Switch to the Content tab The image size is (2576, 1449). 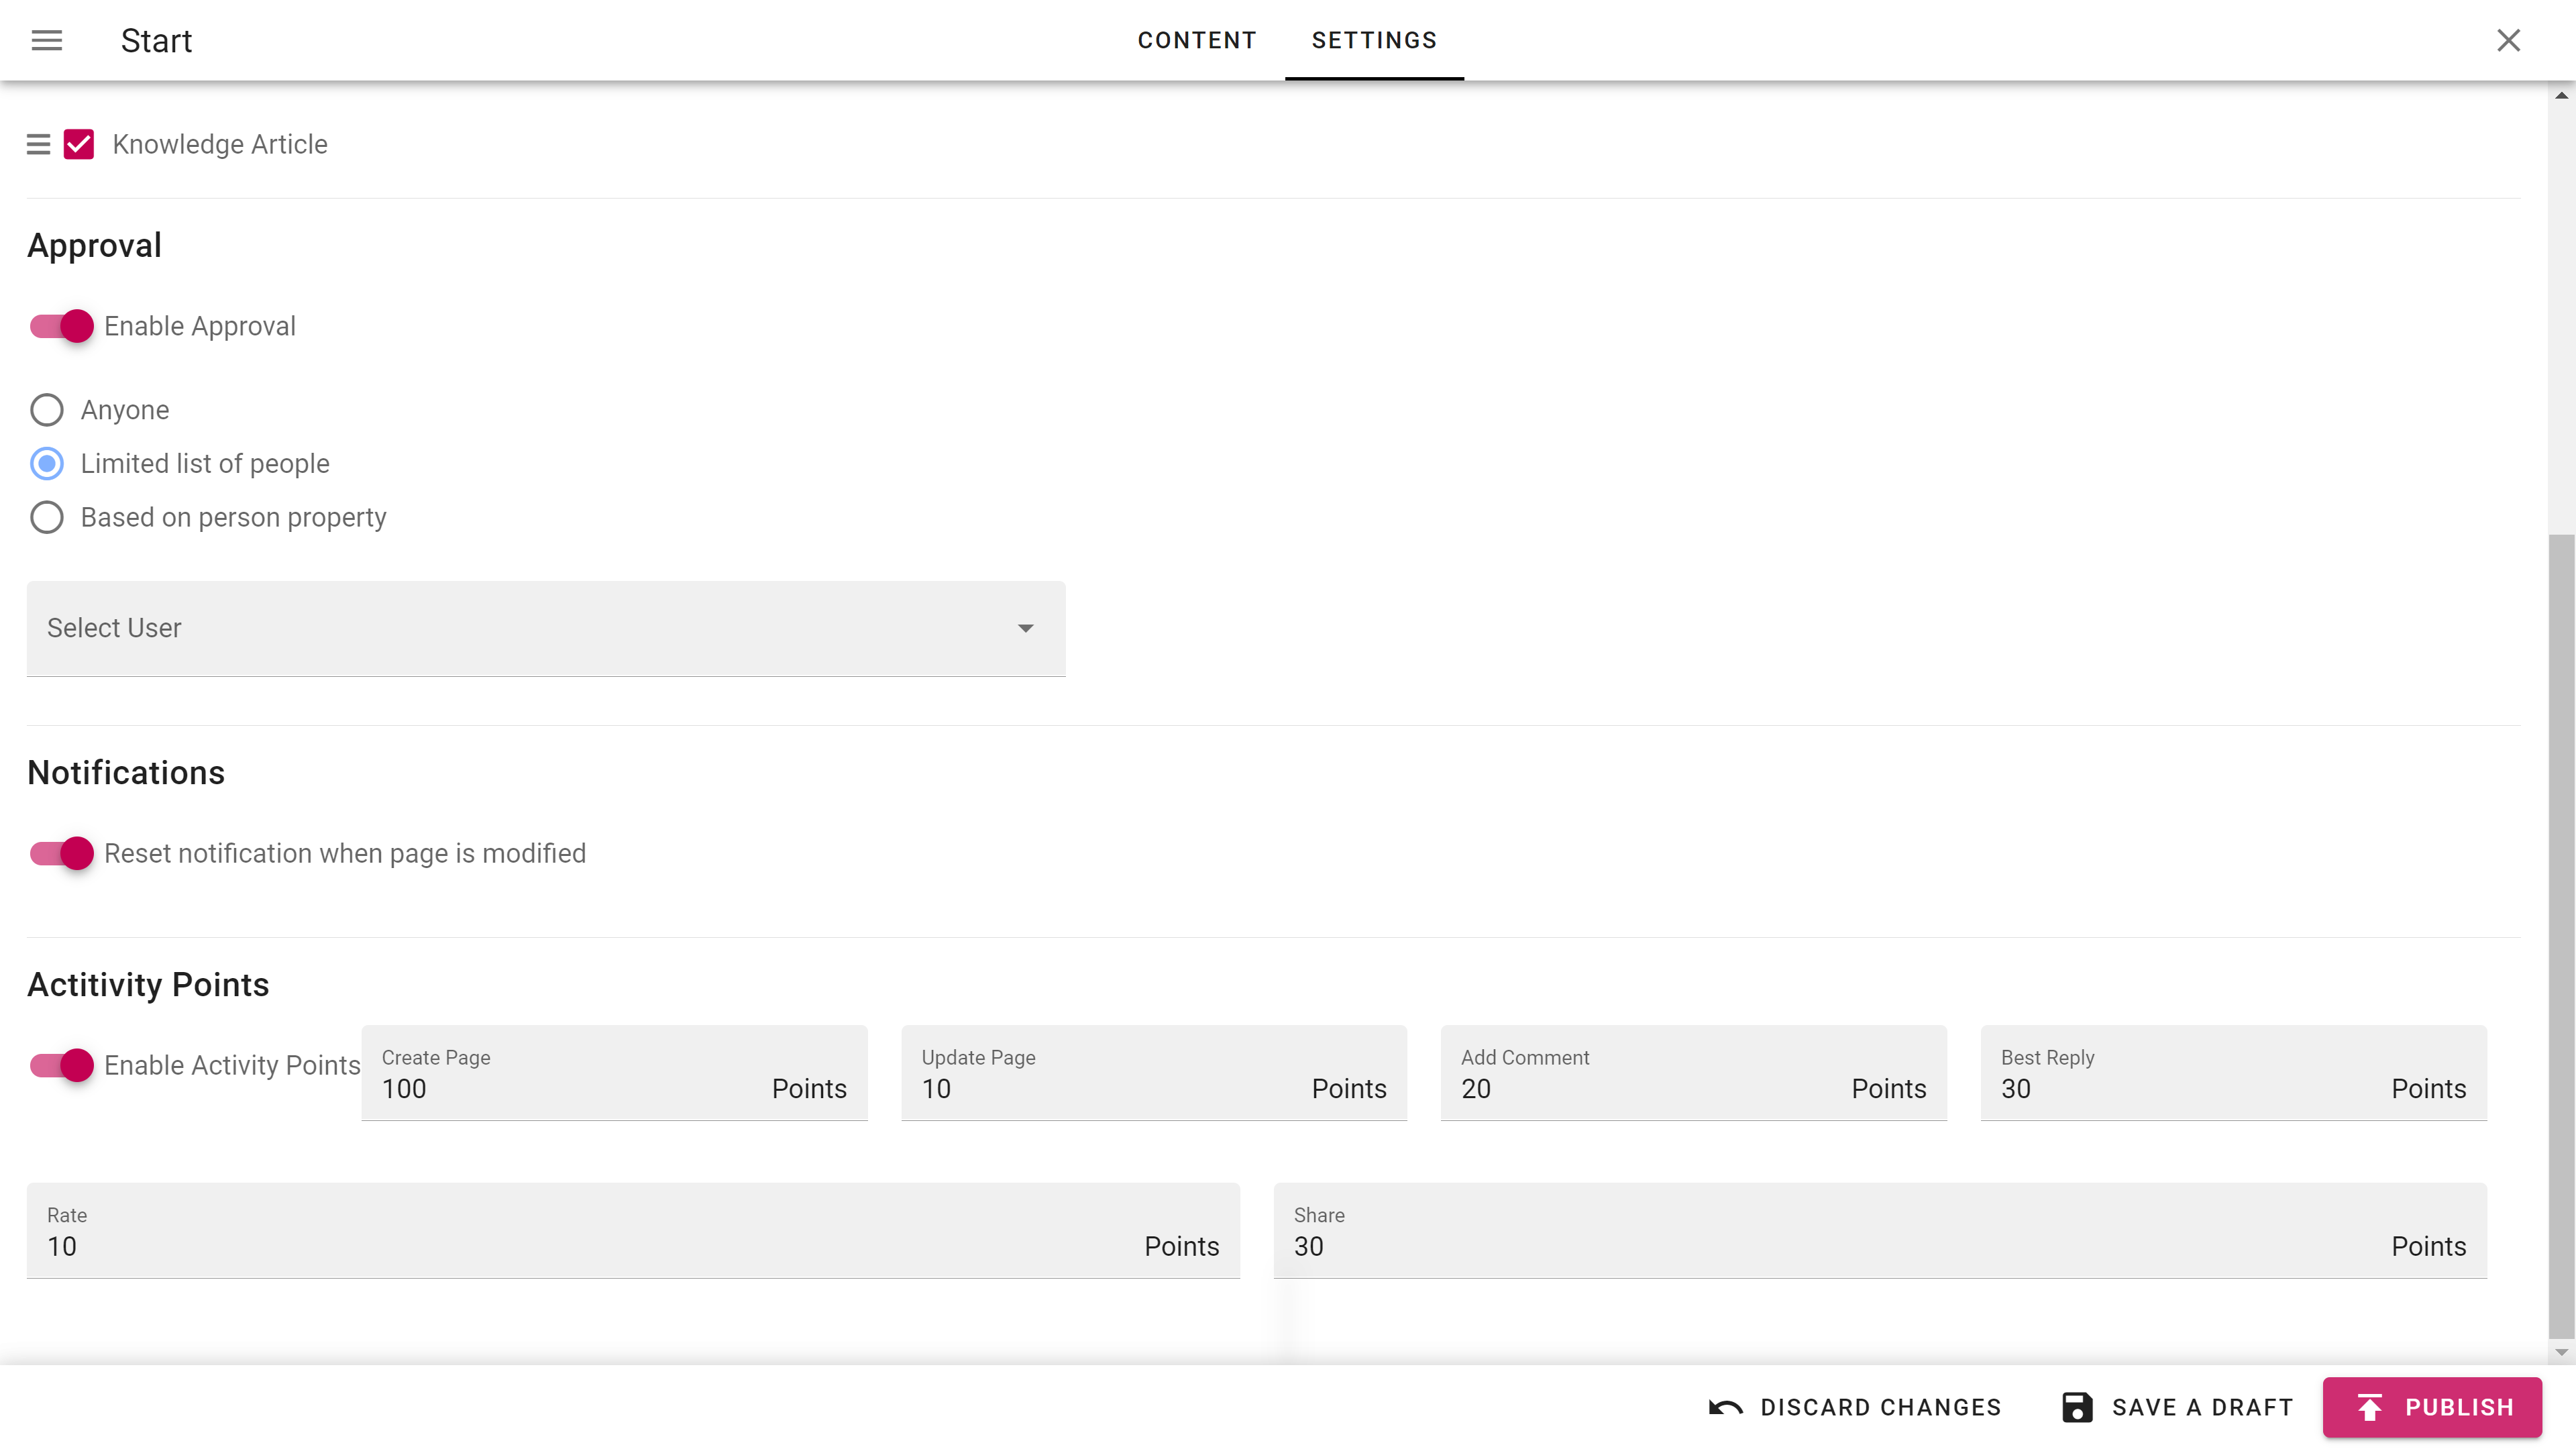tap(1196, 40)
